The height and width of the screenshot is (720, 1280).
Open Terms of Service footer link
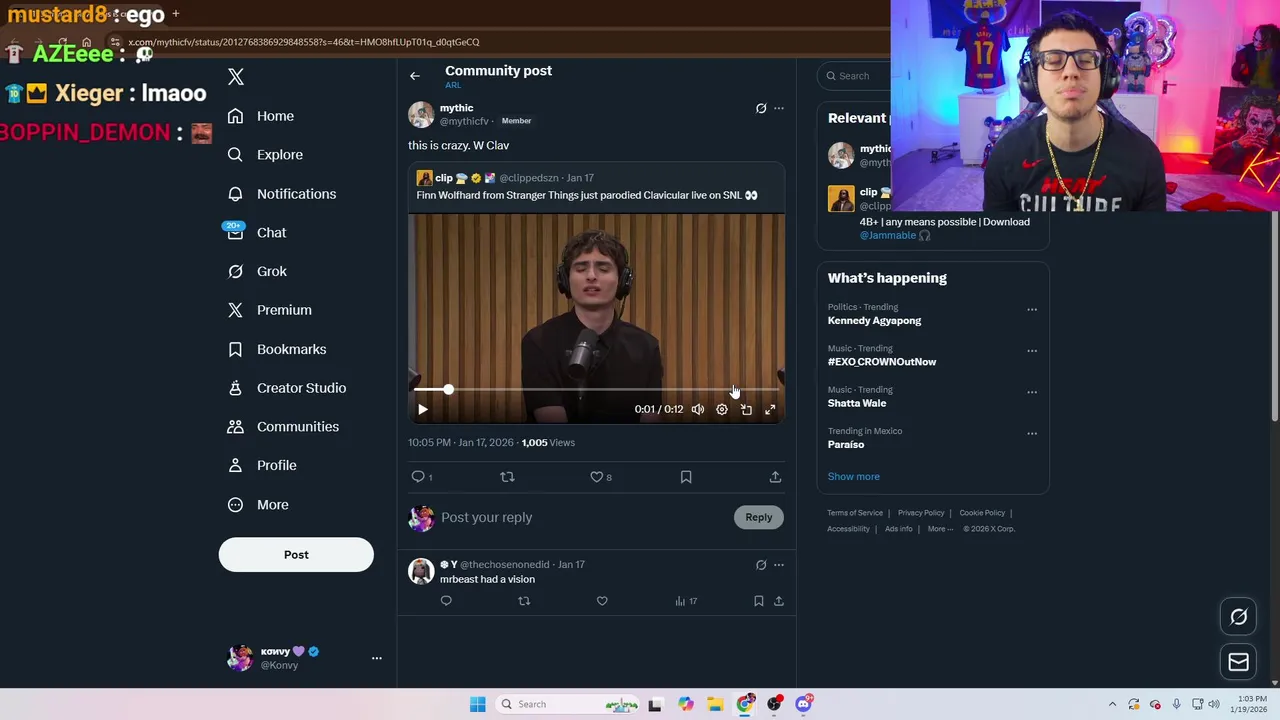855,513
